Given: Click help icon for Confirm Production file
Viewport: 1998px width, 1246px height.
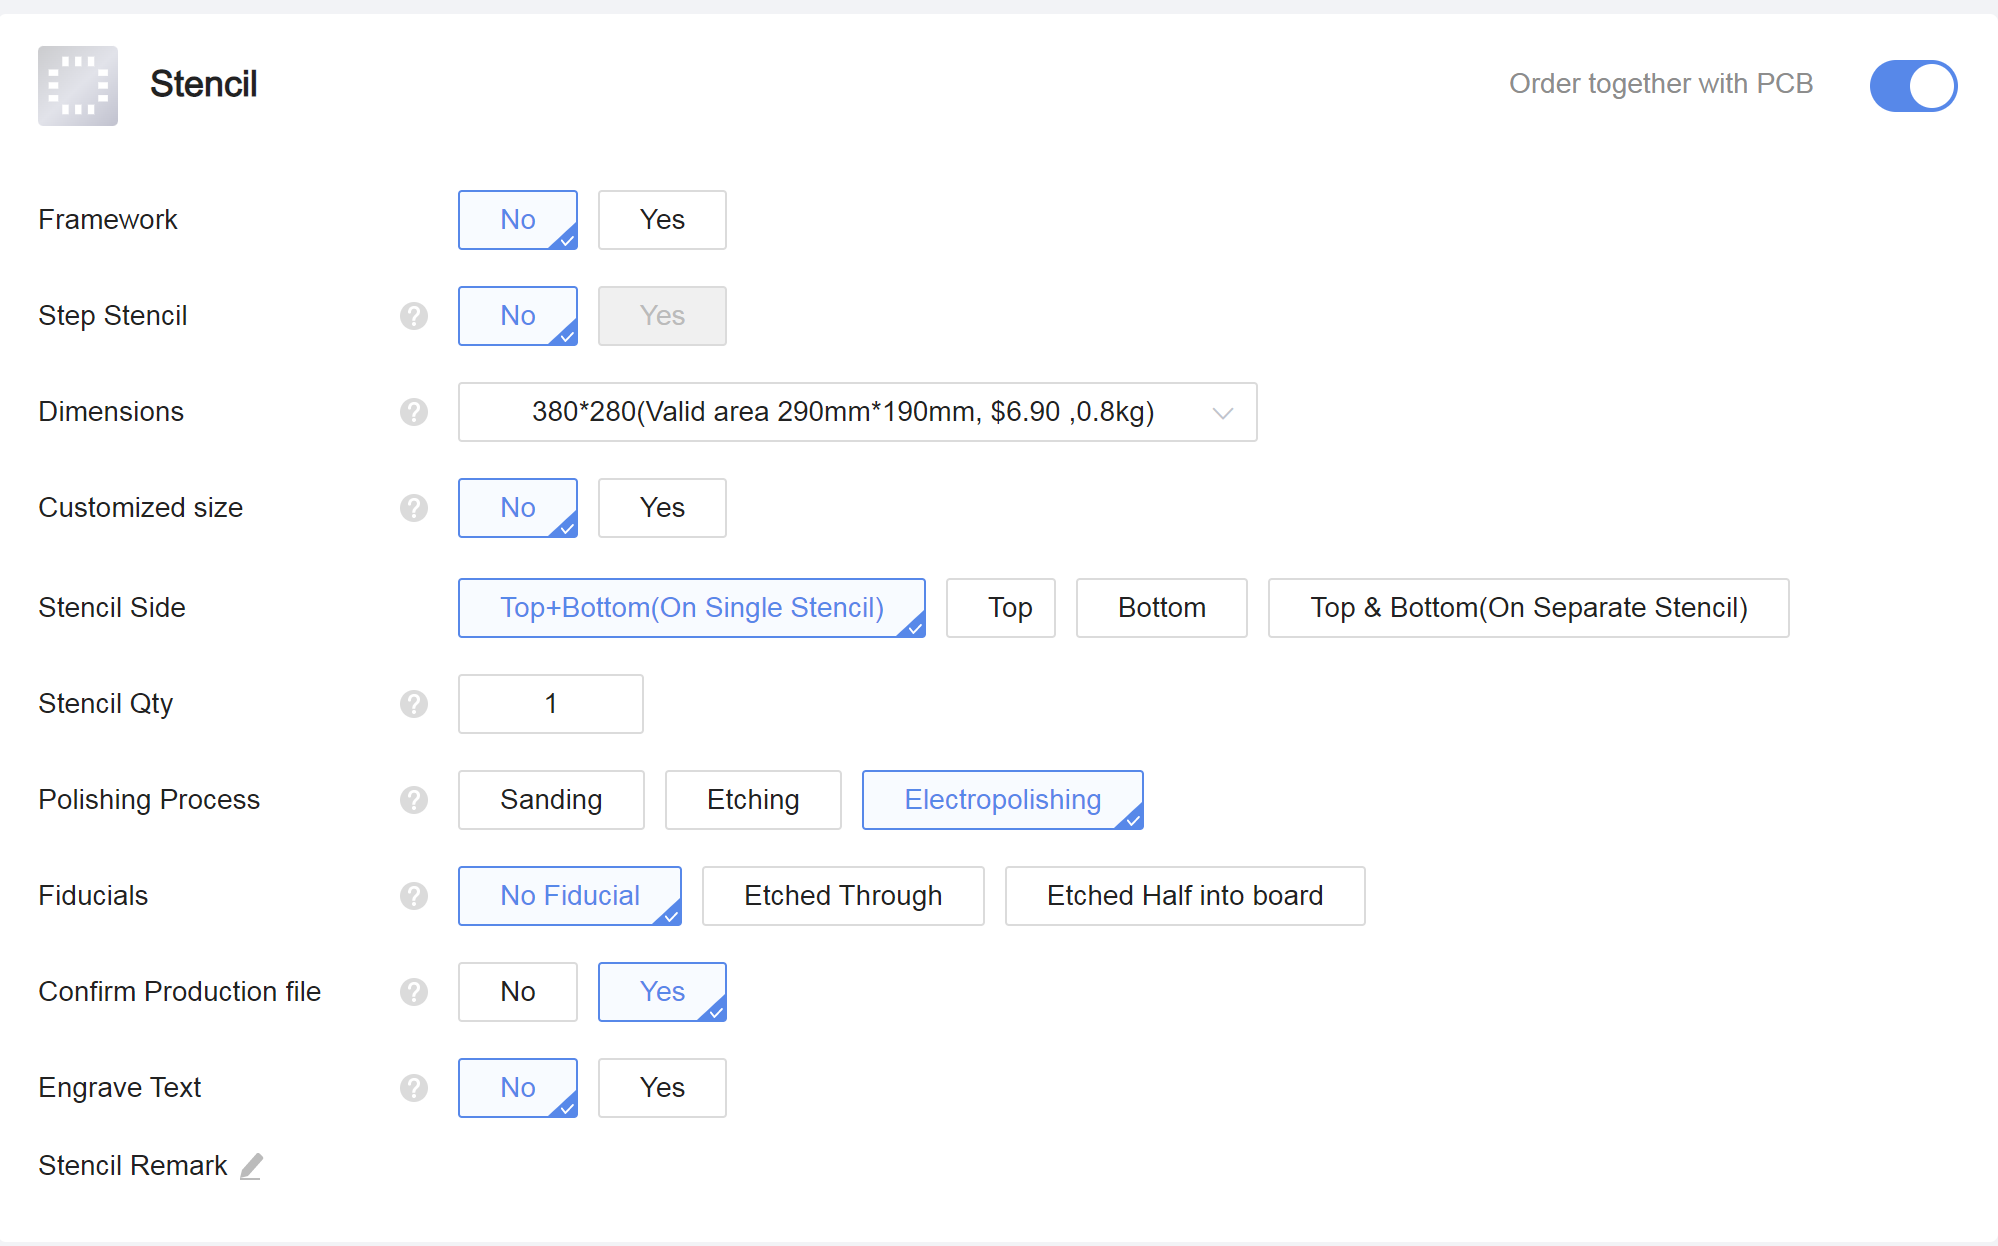Looking at the screenshot, I should [414, 992].
